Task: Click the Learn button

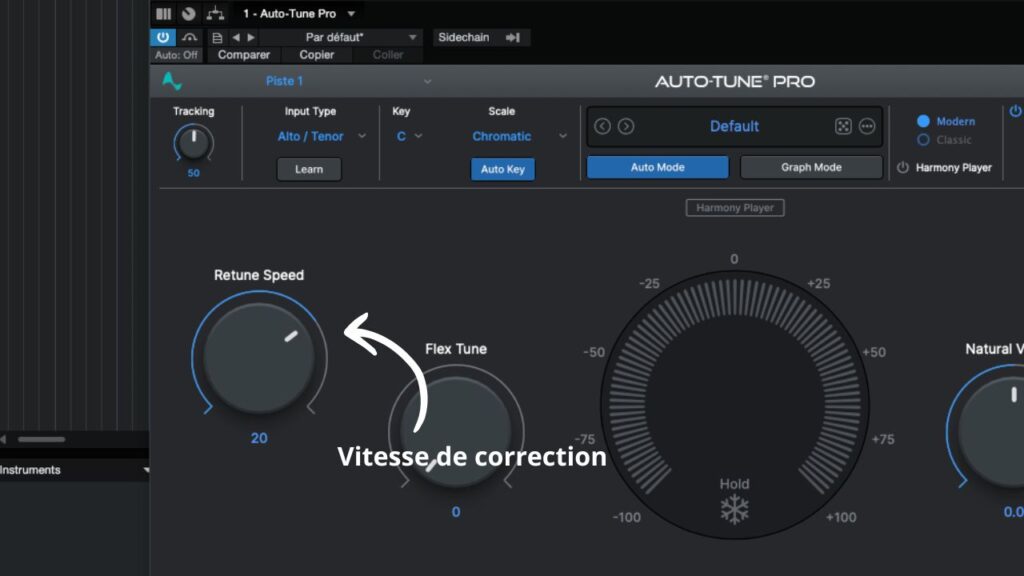Action: click(309, 169)
